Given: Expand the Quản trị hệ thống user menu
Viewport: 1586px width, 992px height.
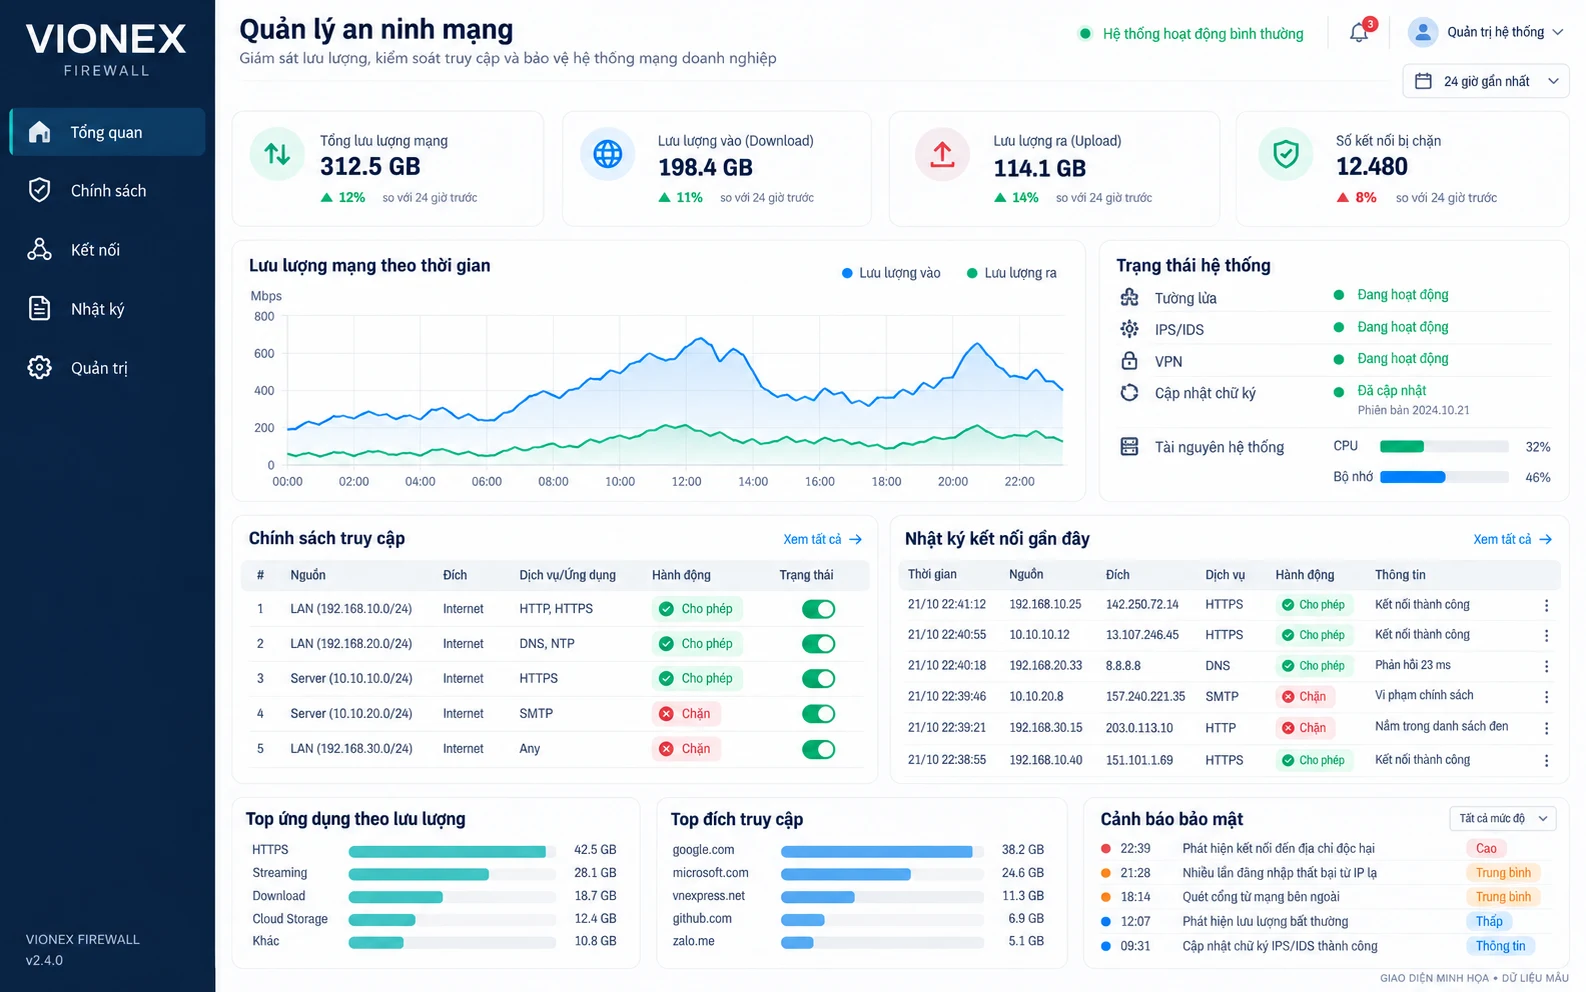Looking at the screenshot, I should (1485, 32).
